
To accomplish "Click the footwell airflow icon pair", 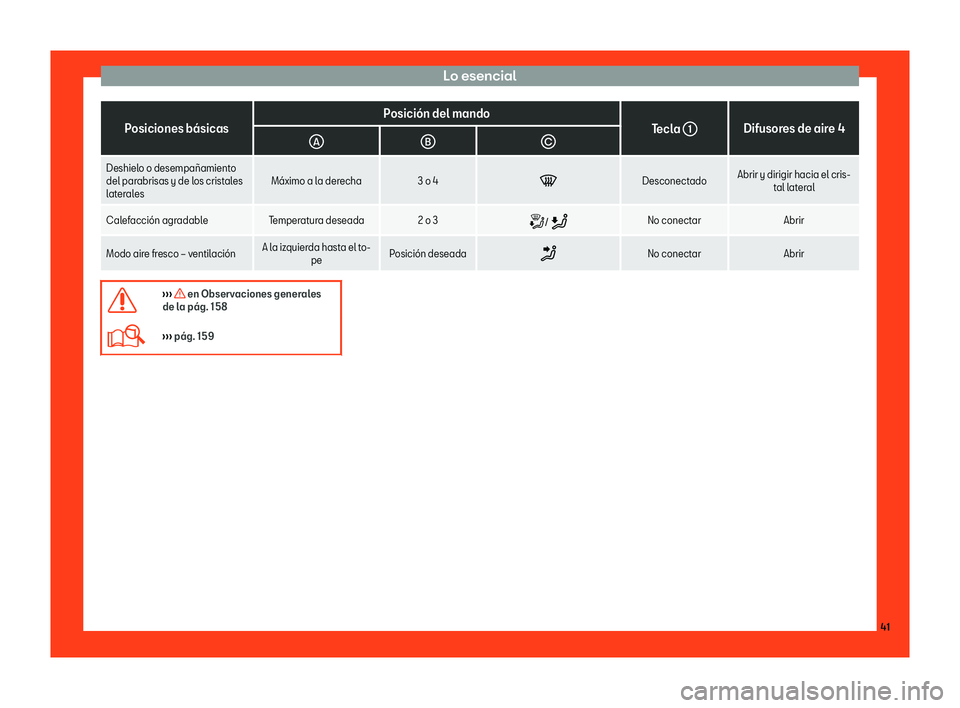I will [549, 221].
